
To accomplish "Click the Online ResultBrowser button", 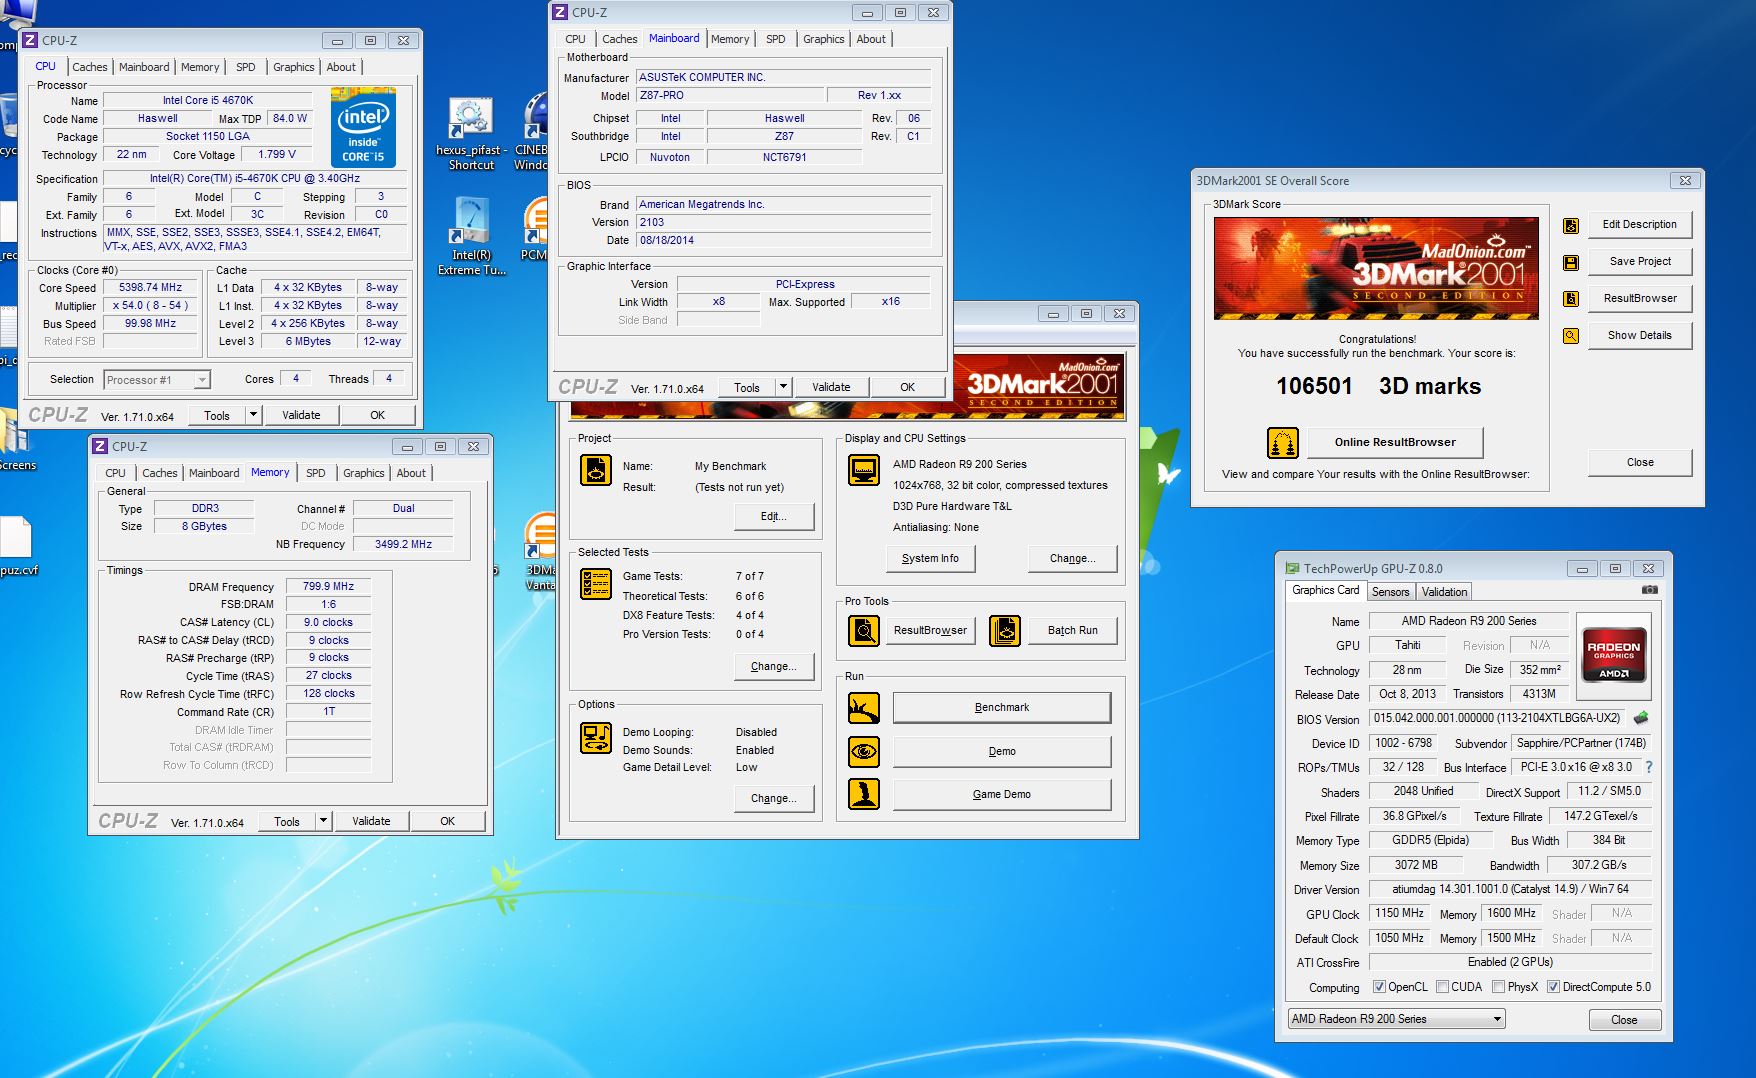I will 1395,442.
